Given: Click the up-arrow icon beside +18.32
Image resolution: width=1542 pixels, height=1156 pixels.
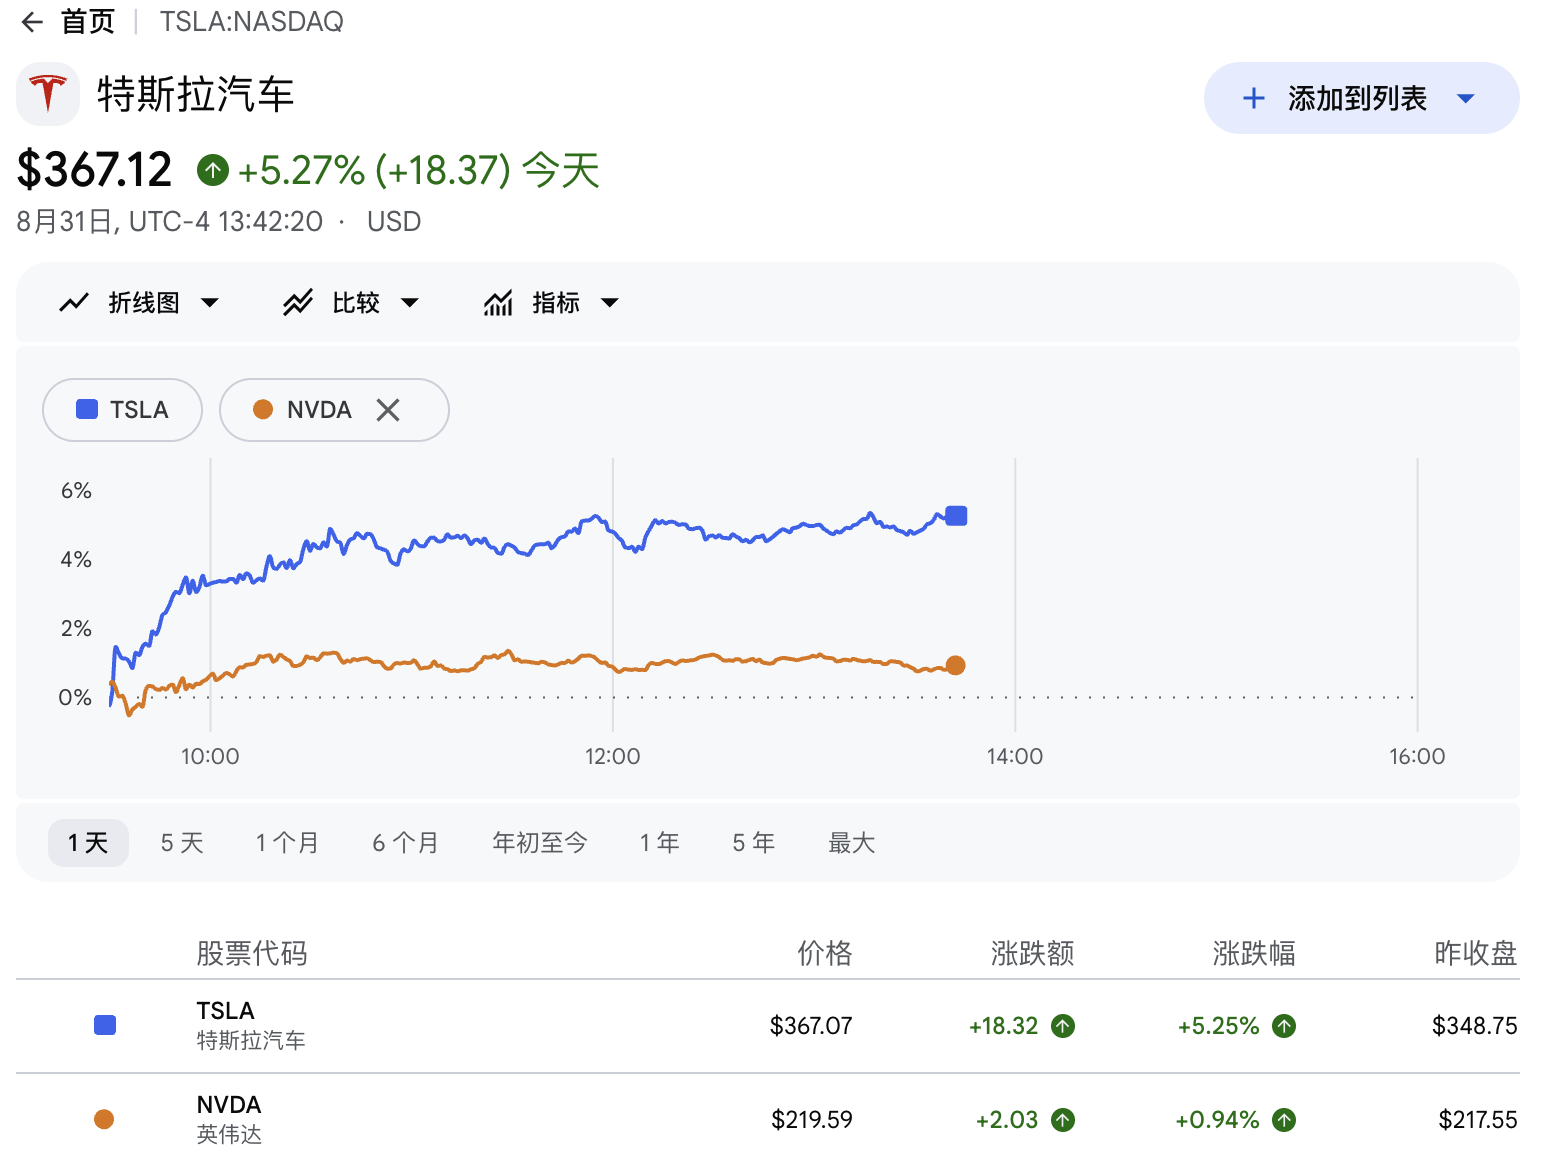Looking at the screenshot, I should click(1063, 1026).
